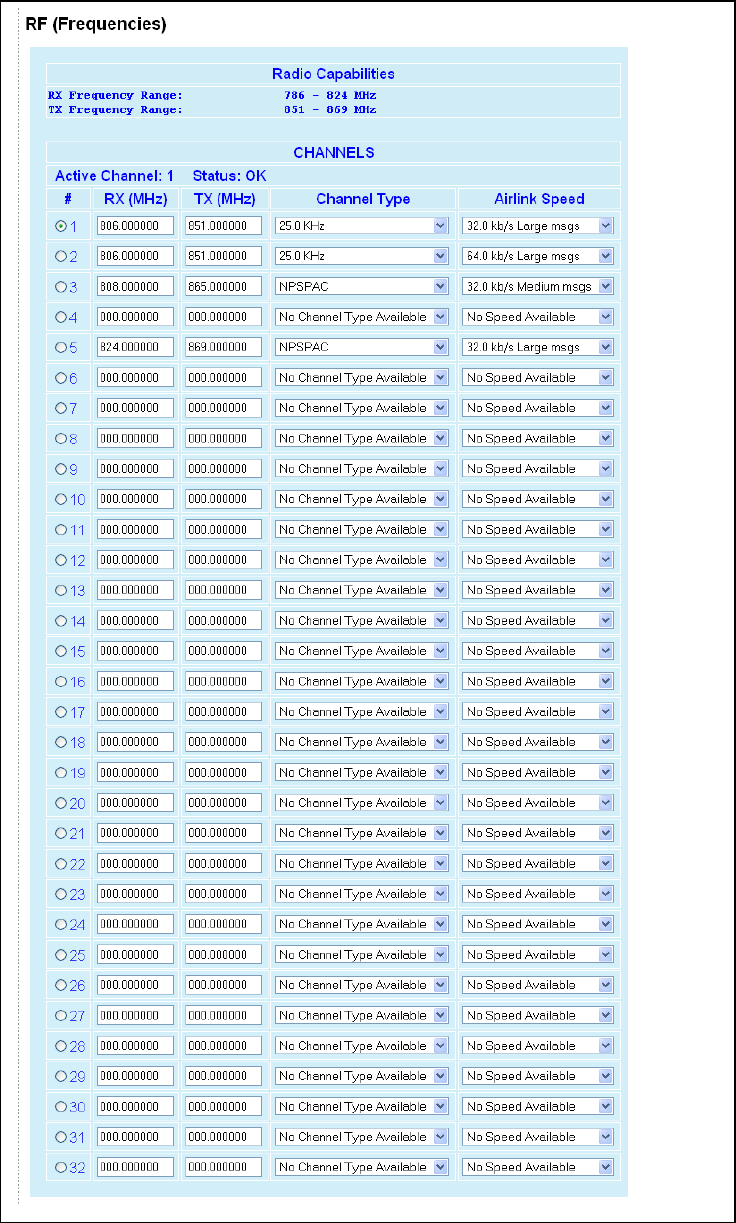Image resolution: width=736 pixels, height=1223 pixels.
Task: Activate channel 8 radio button
Action: coord(60,439)
